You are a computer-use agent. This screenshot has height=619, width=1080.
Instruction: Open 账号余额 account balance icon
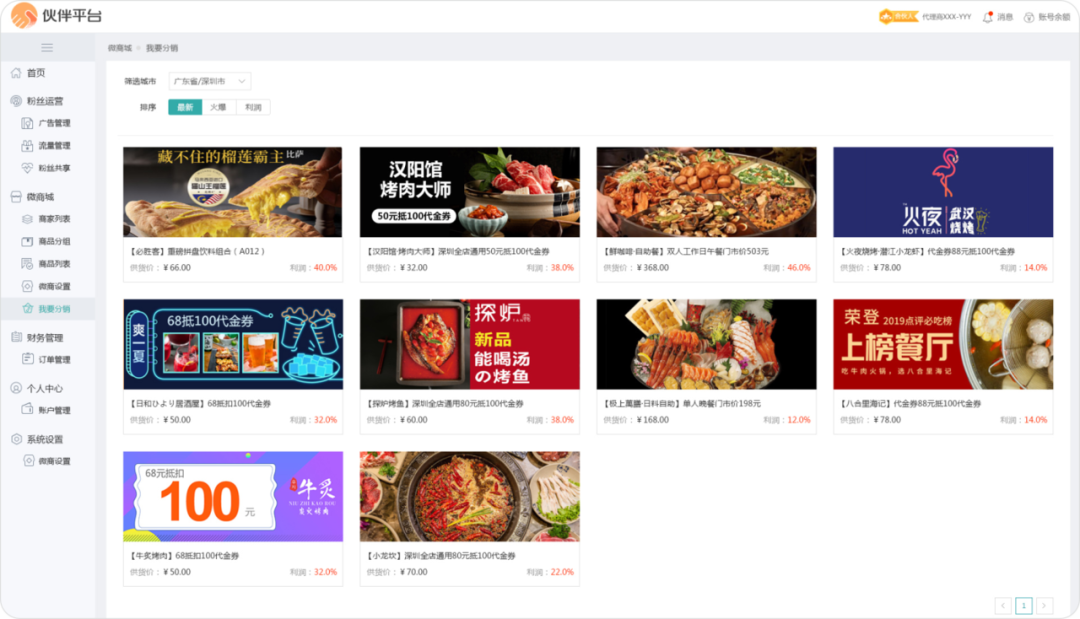[x=1029, y=17]
